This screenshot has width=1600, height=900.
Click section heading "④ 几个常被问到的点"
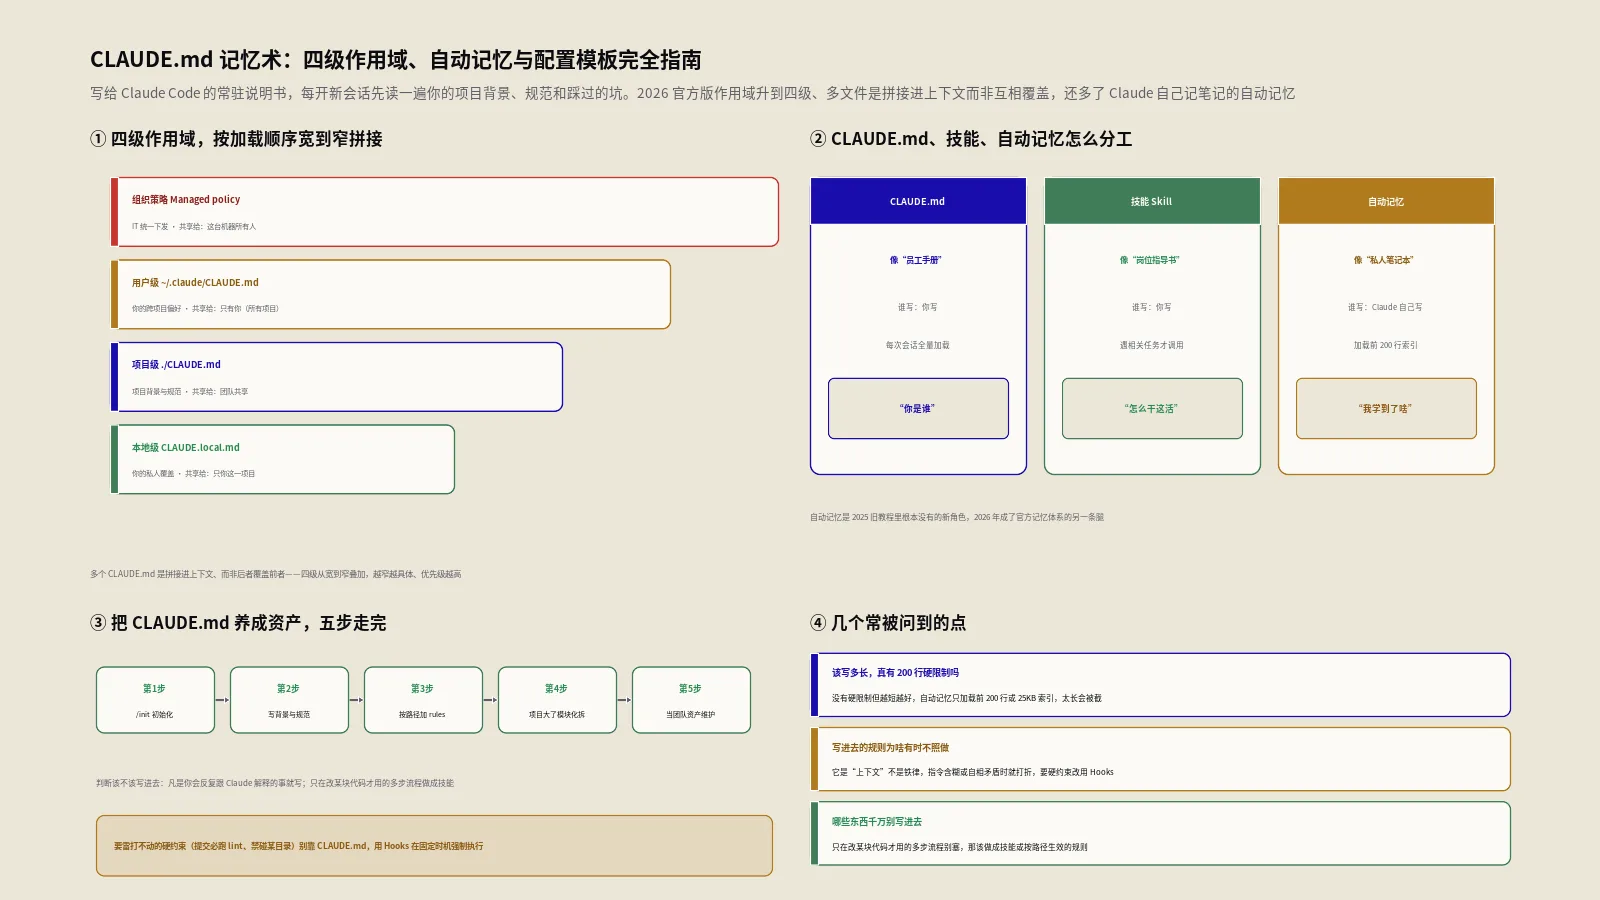pyautogui.click(x=888, y=623)
